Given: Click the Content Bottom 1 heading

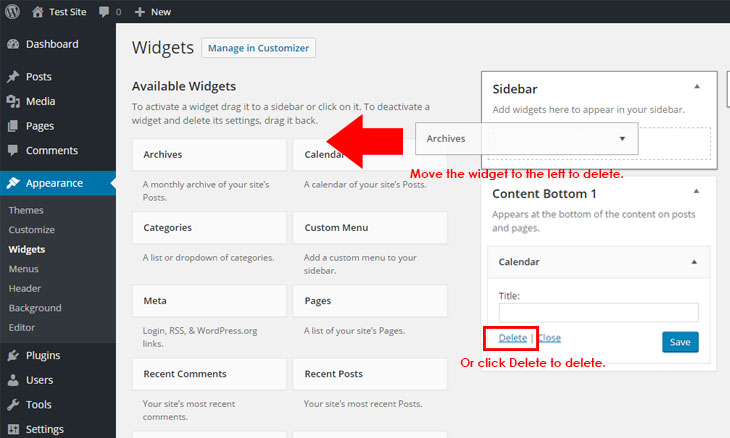Looking at the screenshot, I should pos(544,194).
